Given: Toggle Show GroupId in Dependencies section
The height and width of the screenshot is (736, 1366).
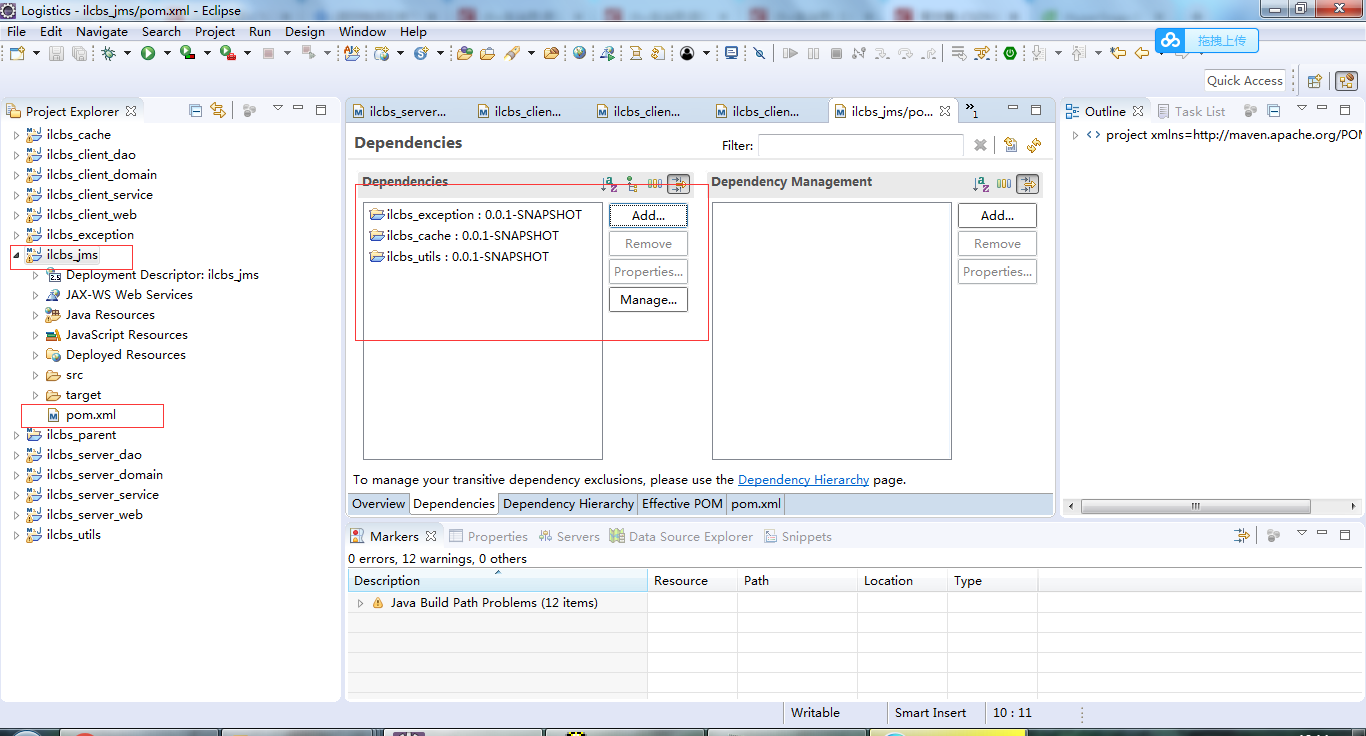Looking at the screenshot, I should [x=655, y=184].
